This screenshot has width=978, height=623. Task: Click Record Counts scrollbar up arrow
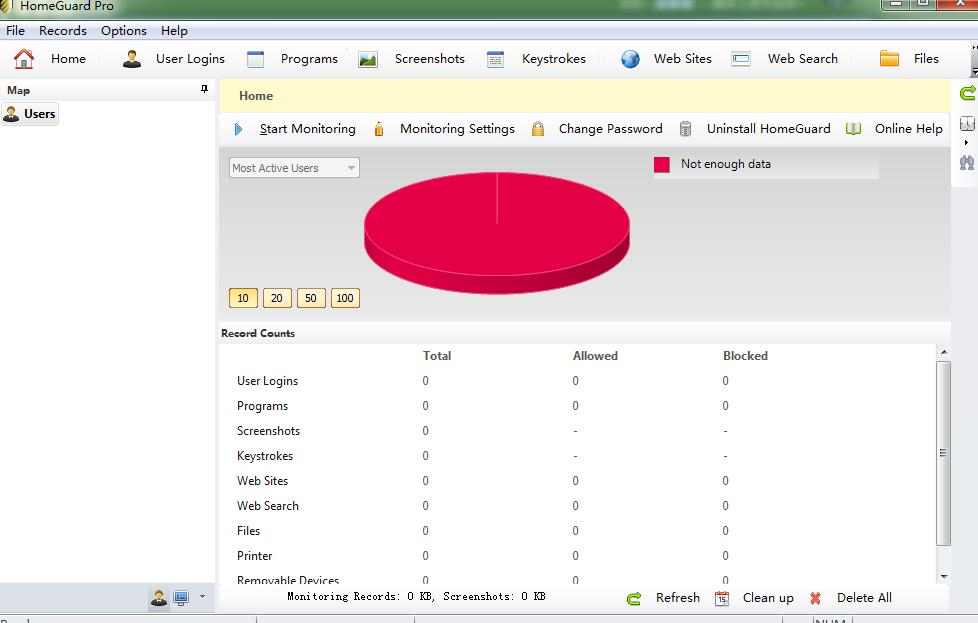(x=944, y=352)
